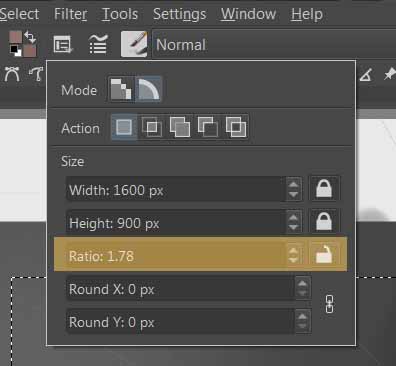Reset colors to black and white
Image resolution: width=396 pixels, height=366 pixels.
point(15,50)
